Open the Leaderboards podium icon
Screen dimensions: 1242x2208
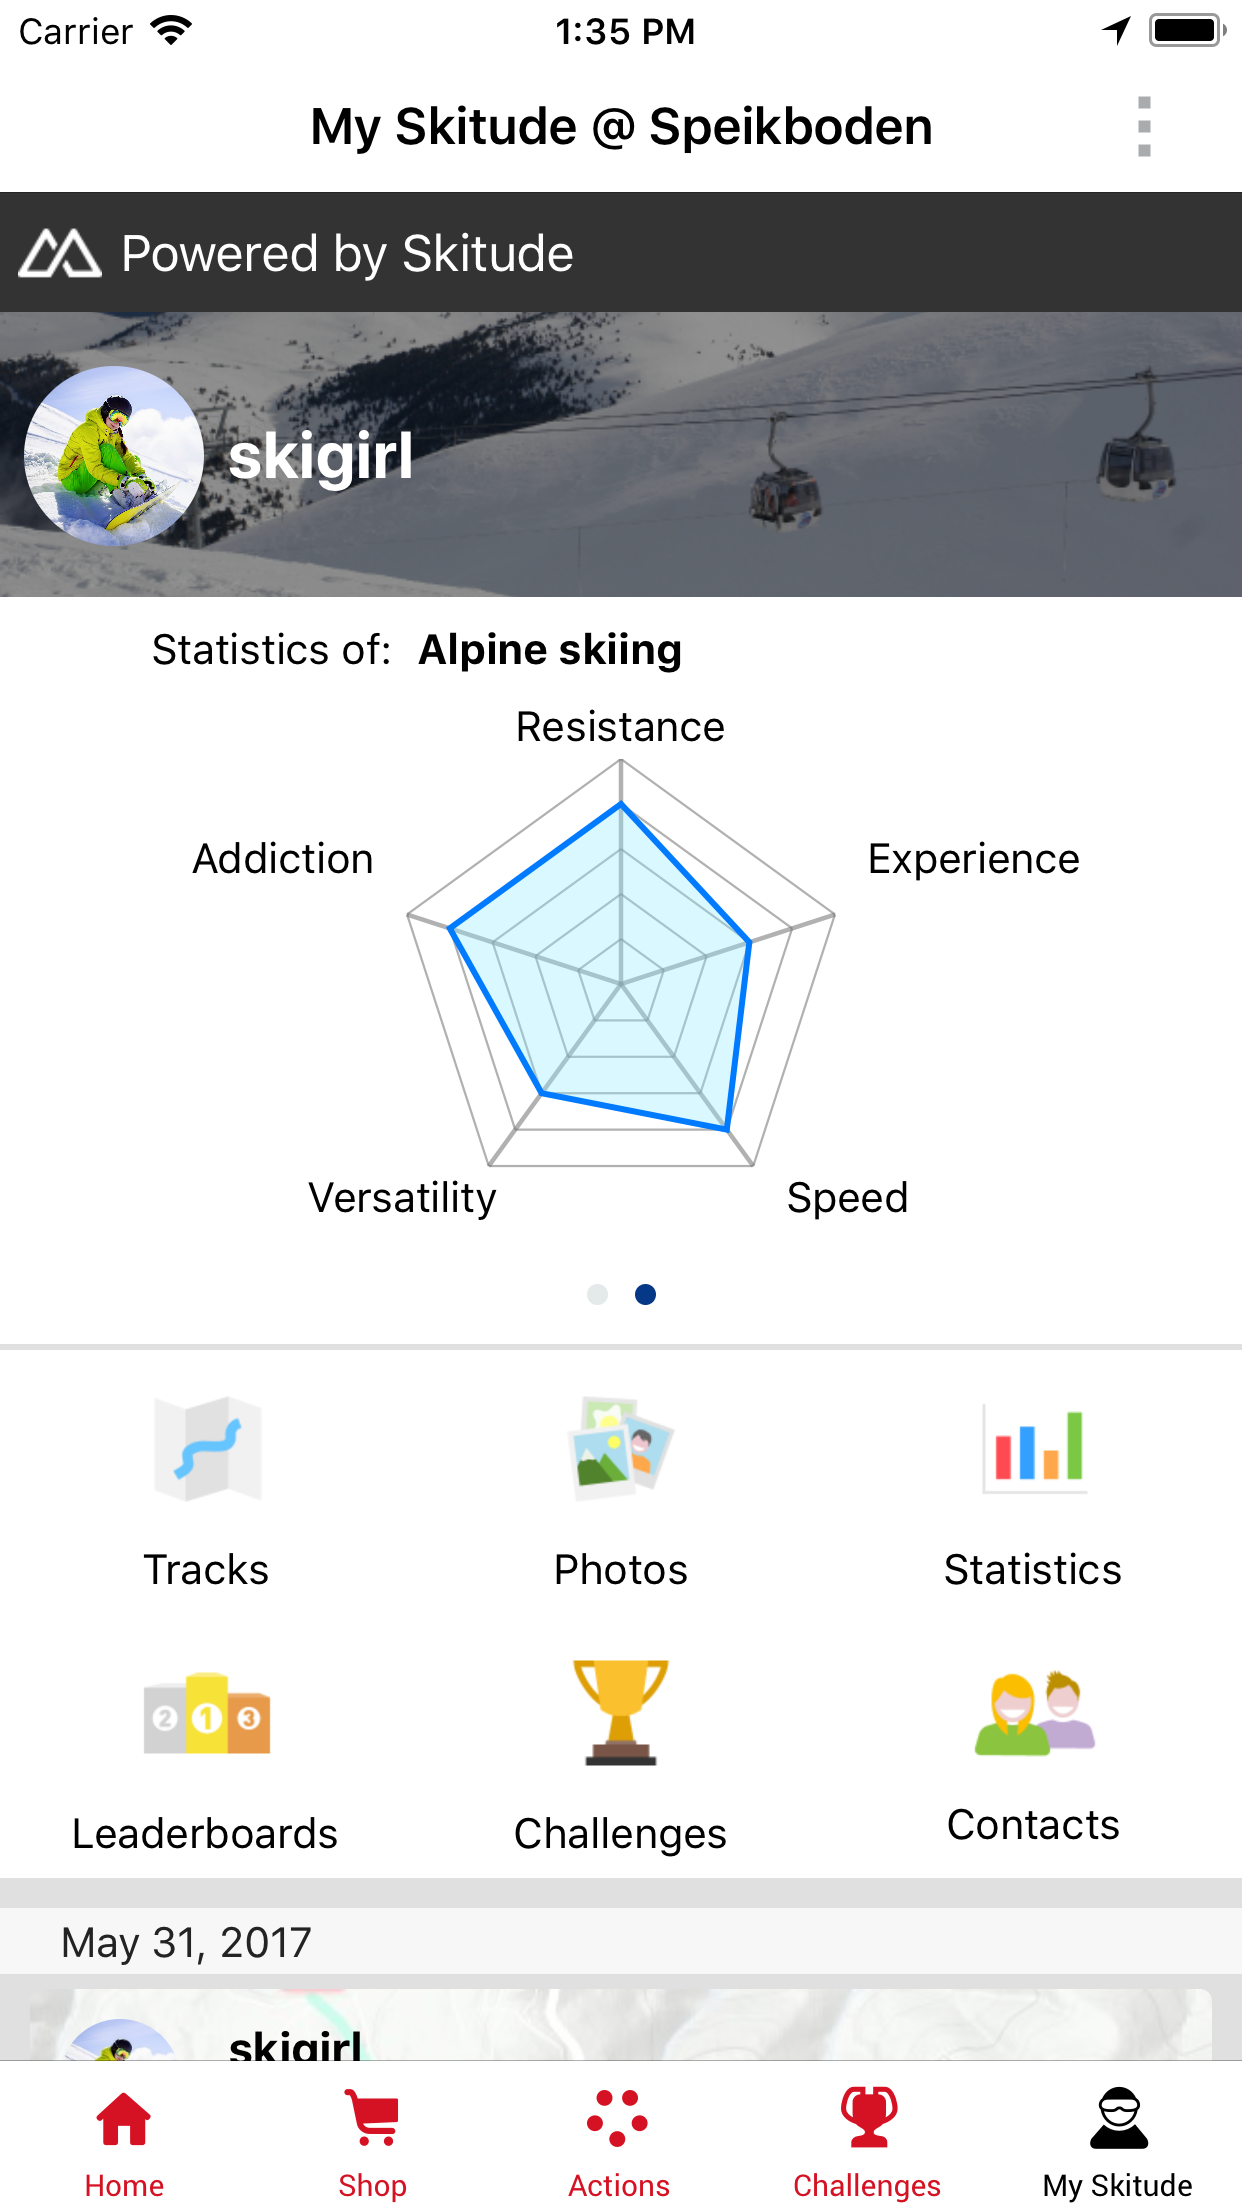(207, 1714)
